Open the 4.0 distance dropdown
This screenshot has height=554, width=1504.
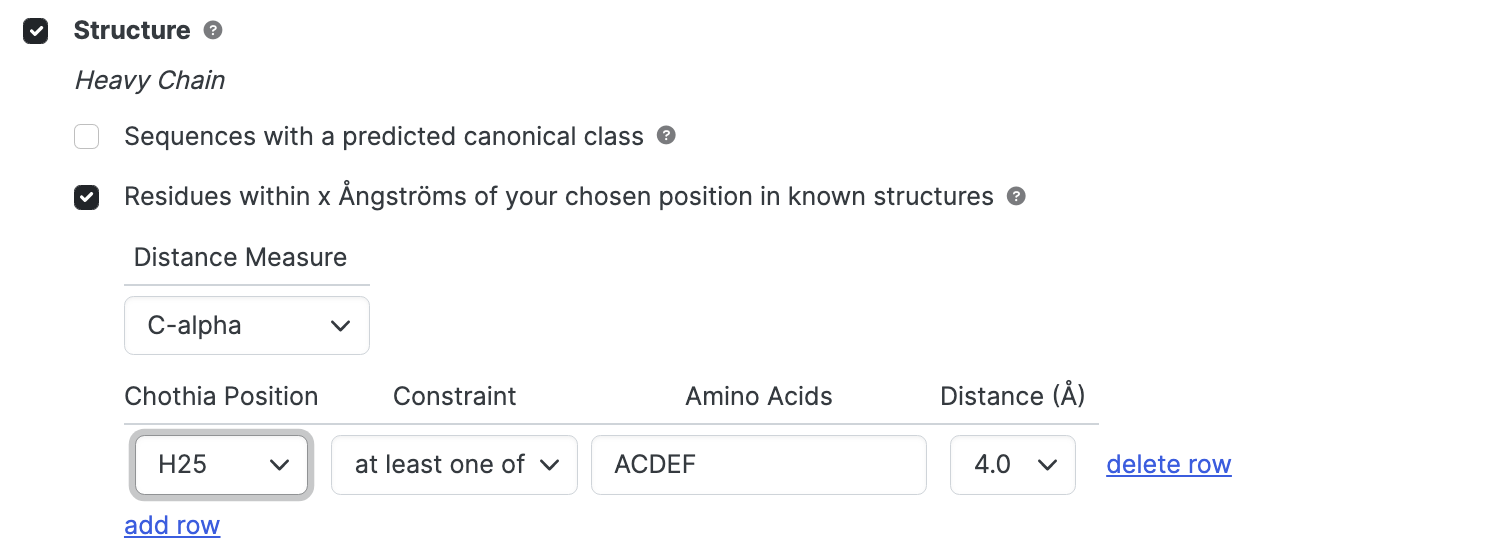click(1013, 464)
